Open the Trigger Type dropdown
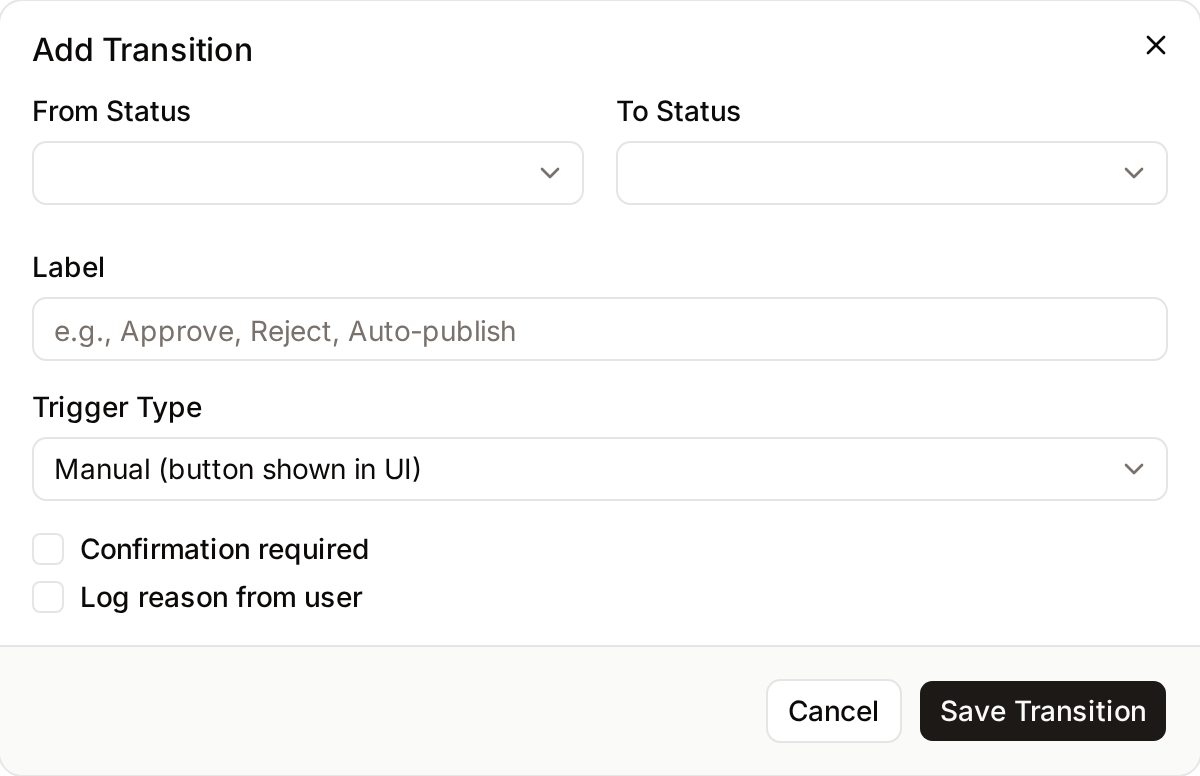The width and height of the screenshot is (1200, 776). coord(600,469)
